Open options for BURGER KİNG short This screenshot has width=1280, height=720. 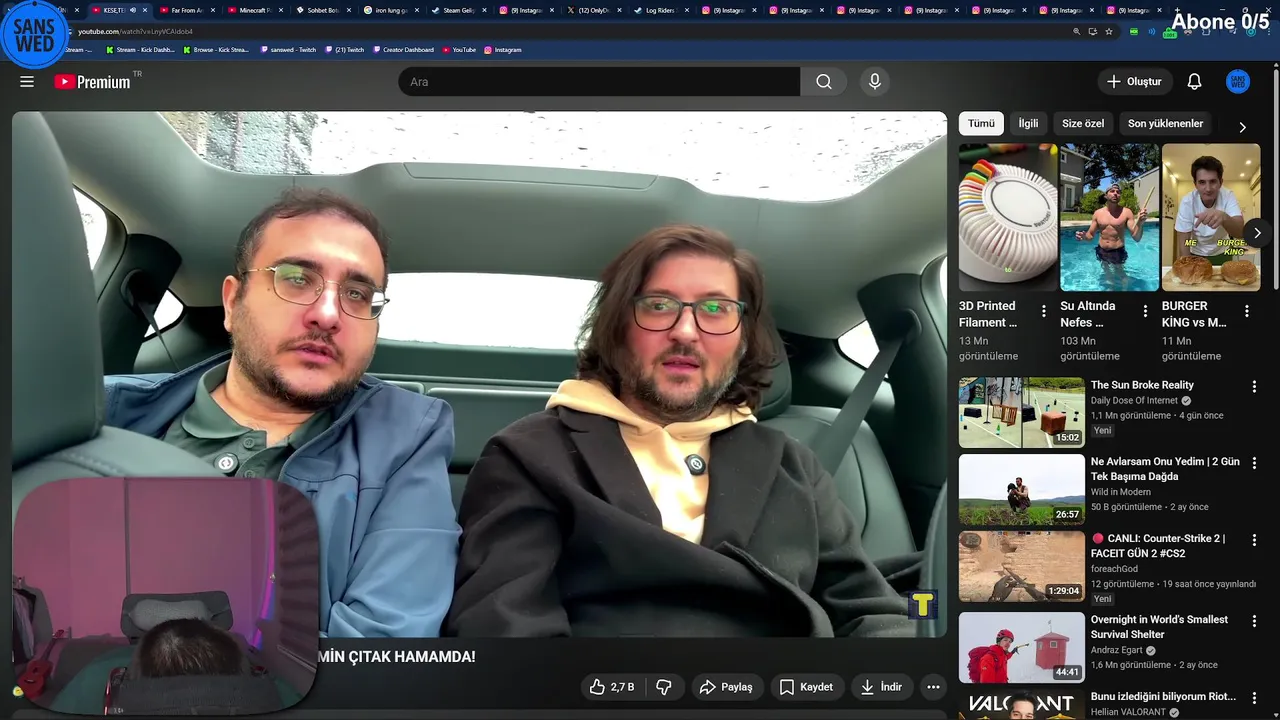(x=1246, y=311)
